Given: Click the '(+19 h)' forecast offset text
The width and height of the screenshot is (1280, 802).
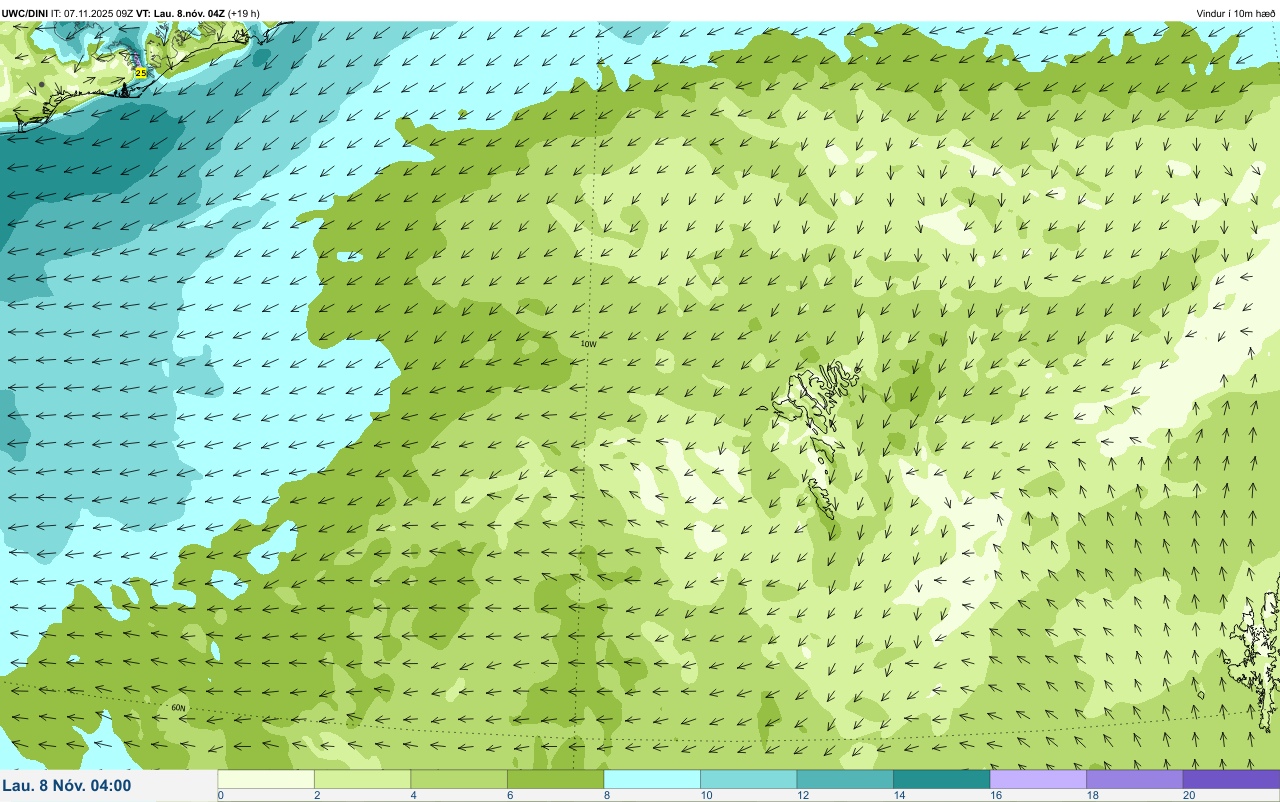Looking at the screenshot, I should tap(244, 13).
